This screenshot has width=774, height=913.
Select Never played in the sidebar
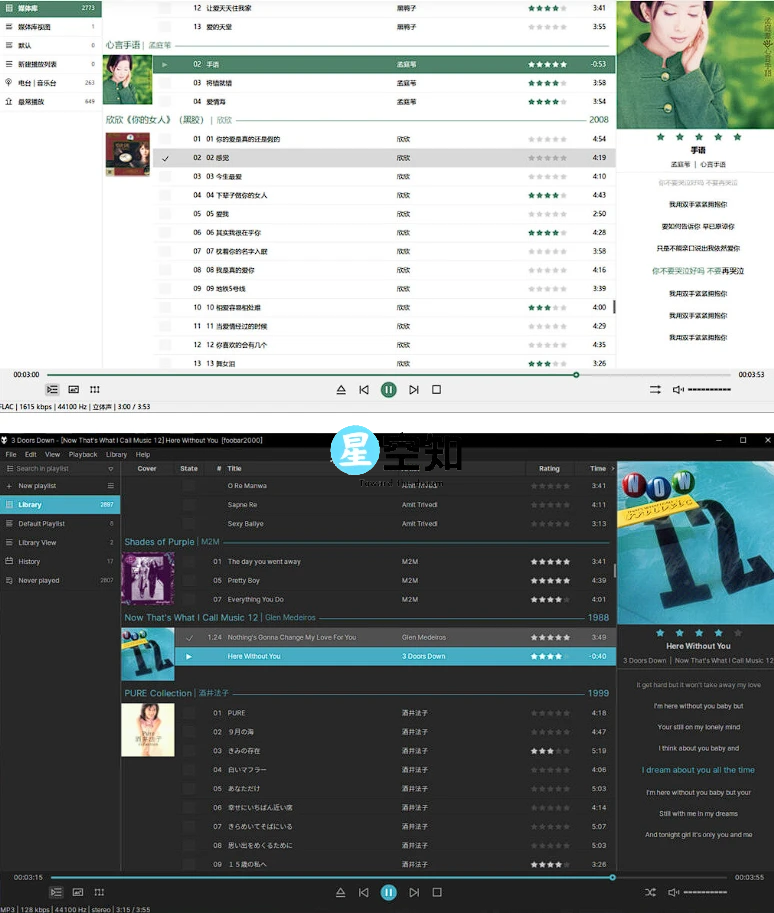coord(60,581)
